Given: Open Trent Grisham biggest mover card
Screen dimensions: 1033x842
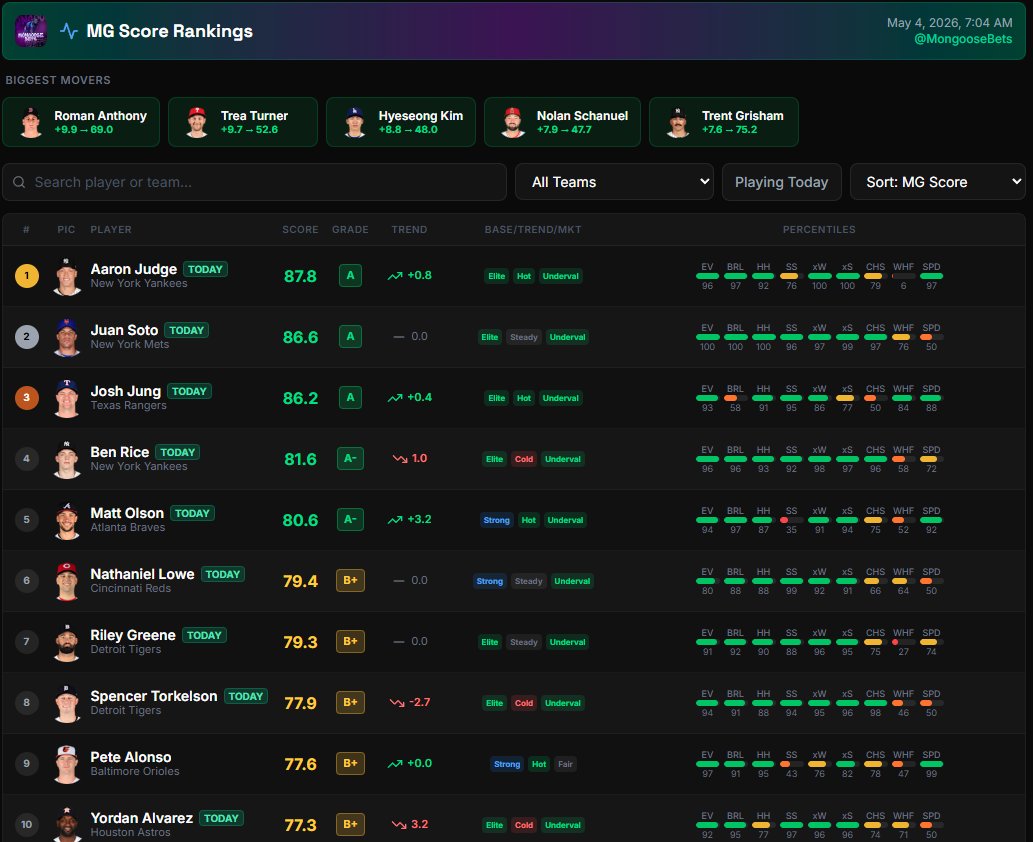Looking at the screenshot, I should 724,122.
